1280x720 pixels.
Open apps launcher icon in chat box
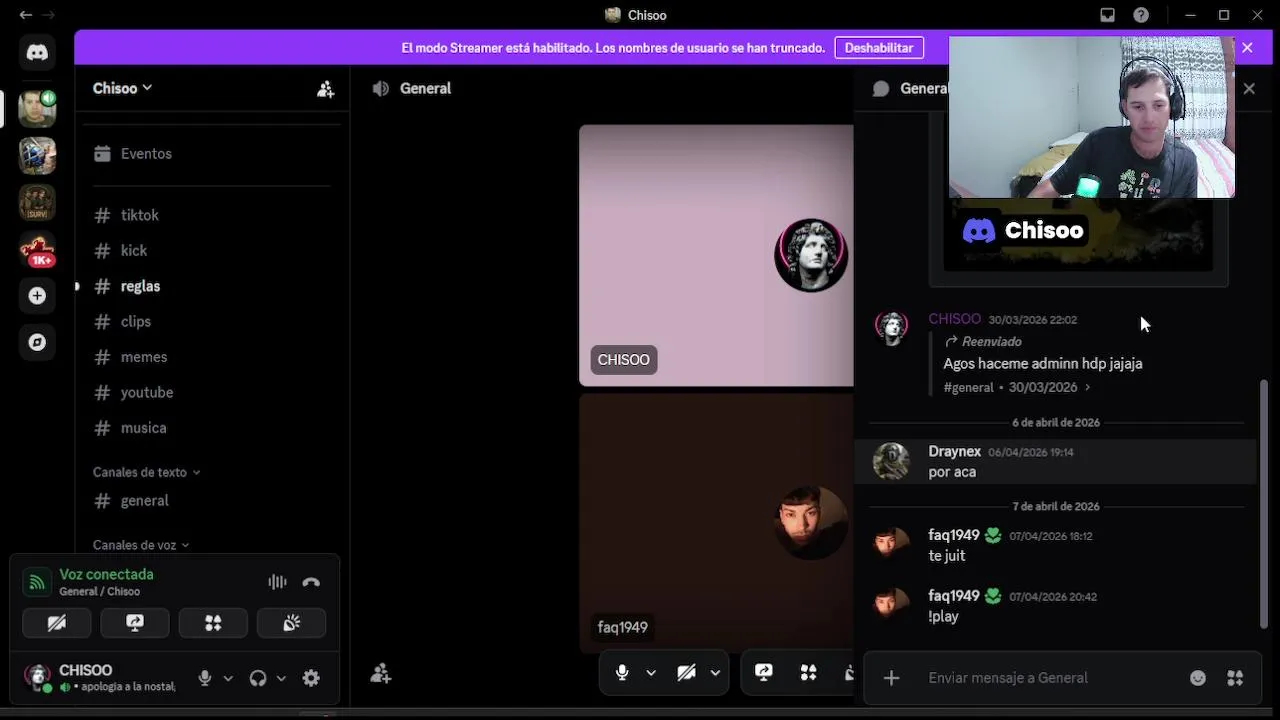[1235, 678]
